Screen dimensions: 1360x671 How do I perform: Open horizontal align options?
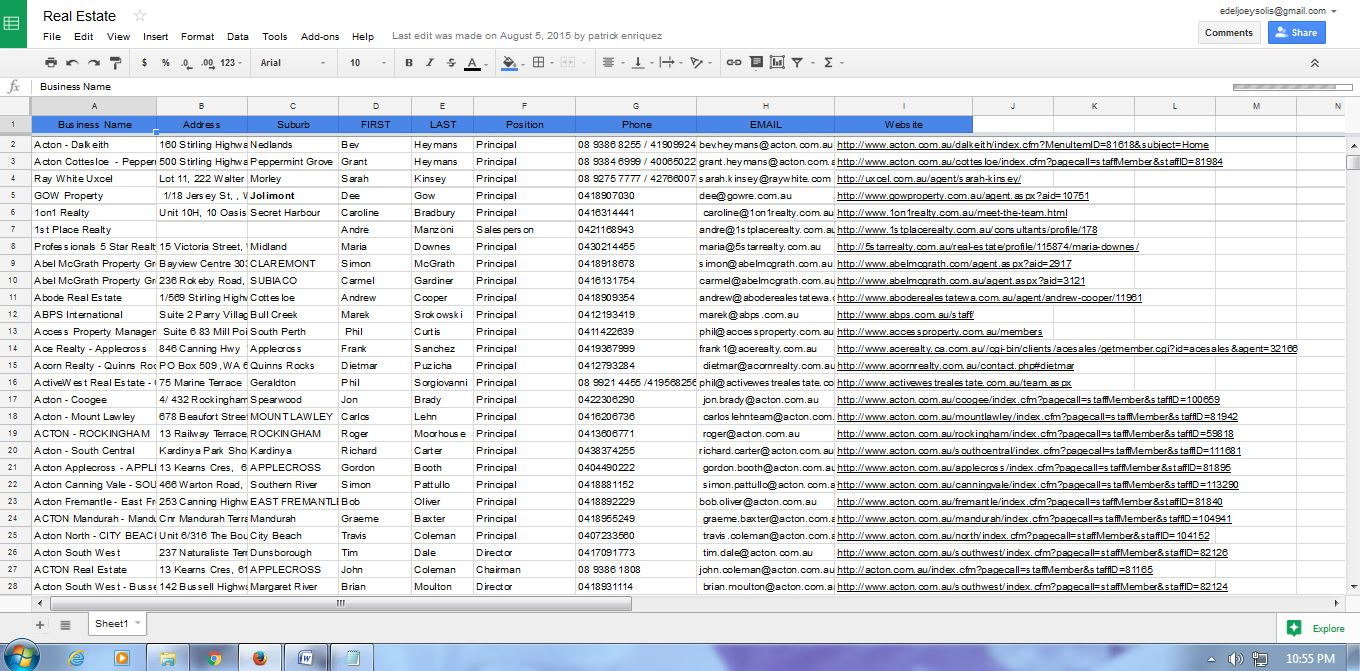610,62
